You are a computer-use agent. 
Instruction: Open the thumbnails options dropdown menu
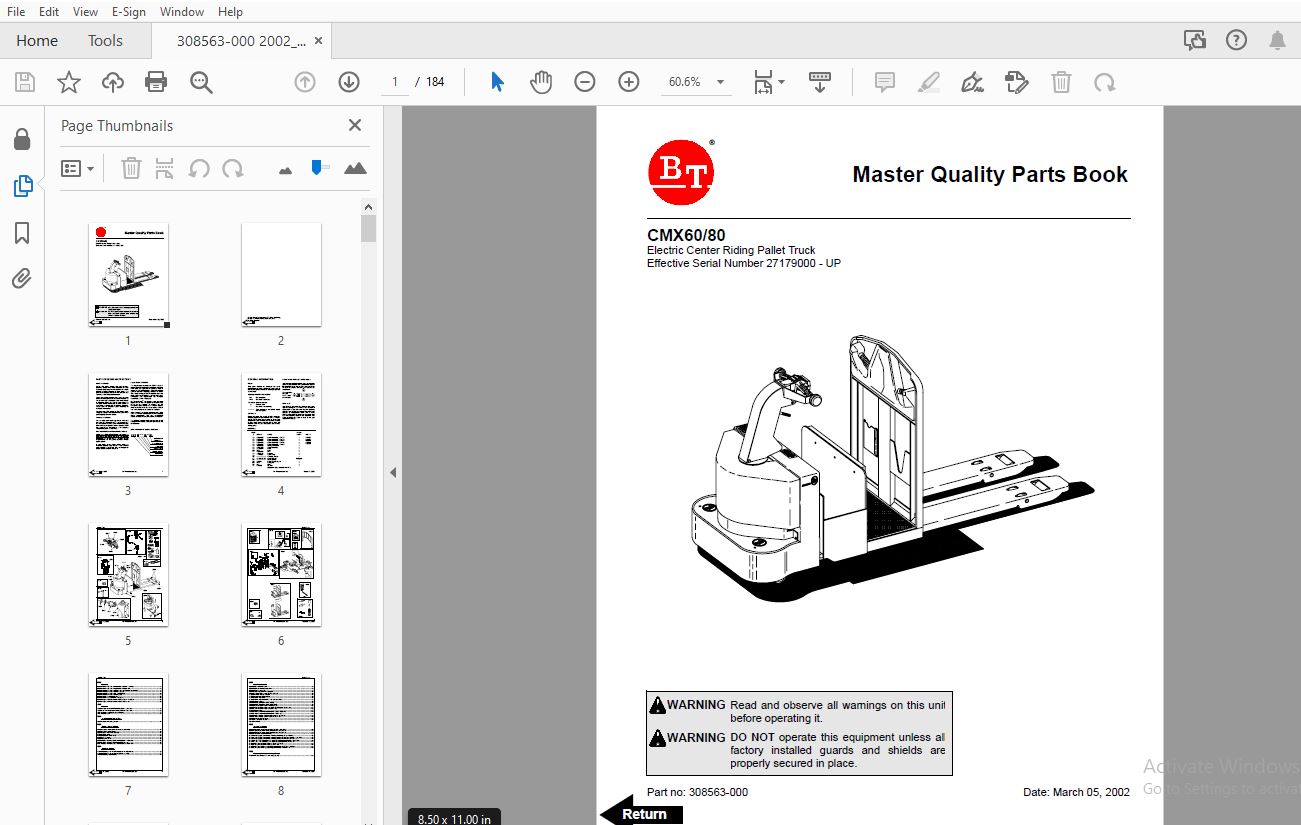[77, 169]
